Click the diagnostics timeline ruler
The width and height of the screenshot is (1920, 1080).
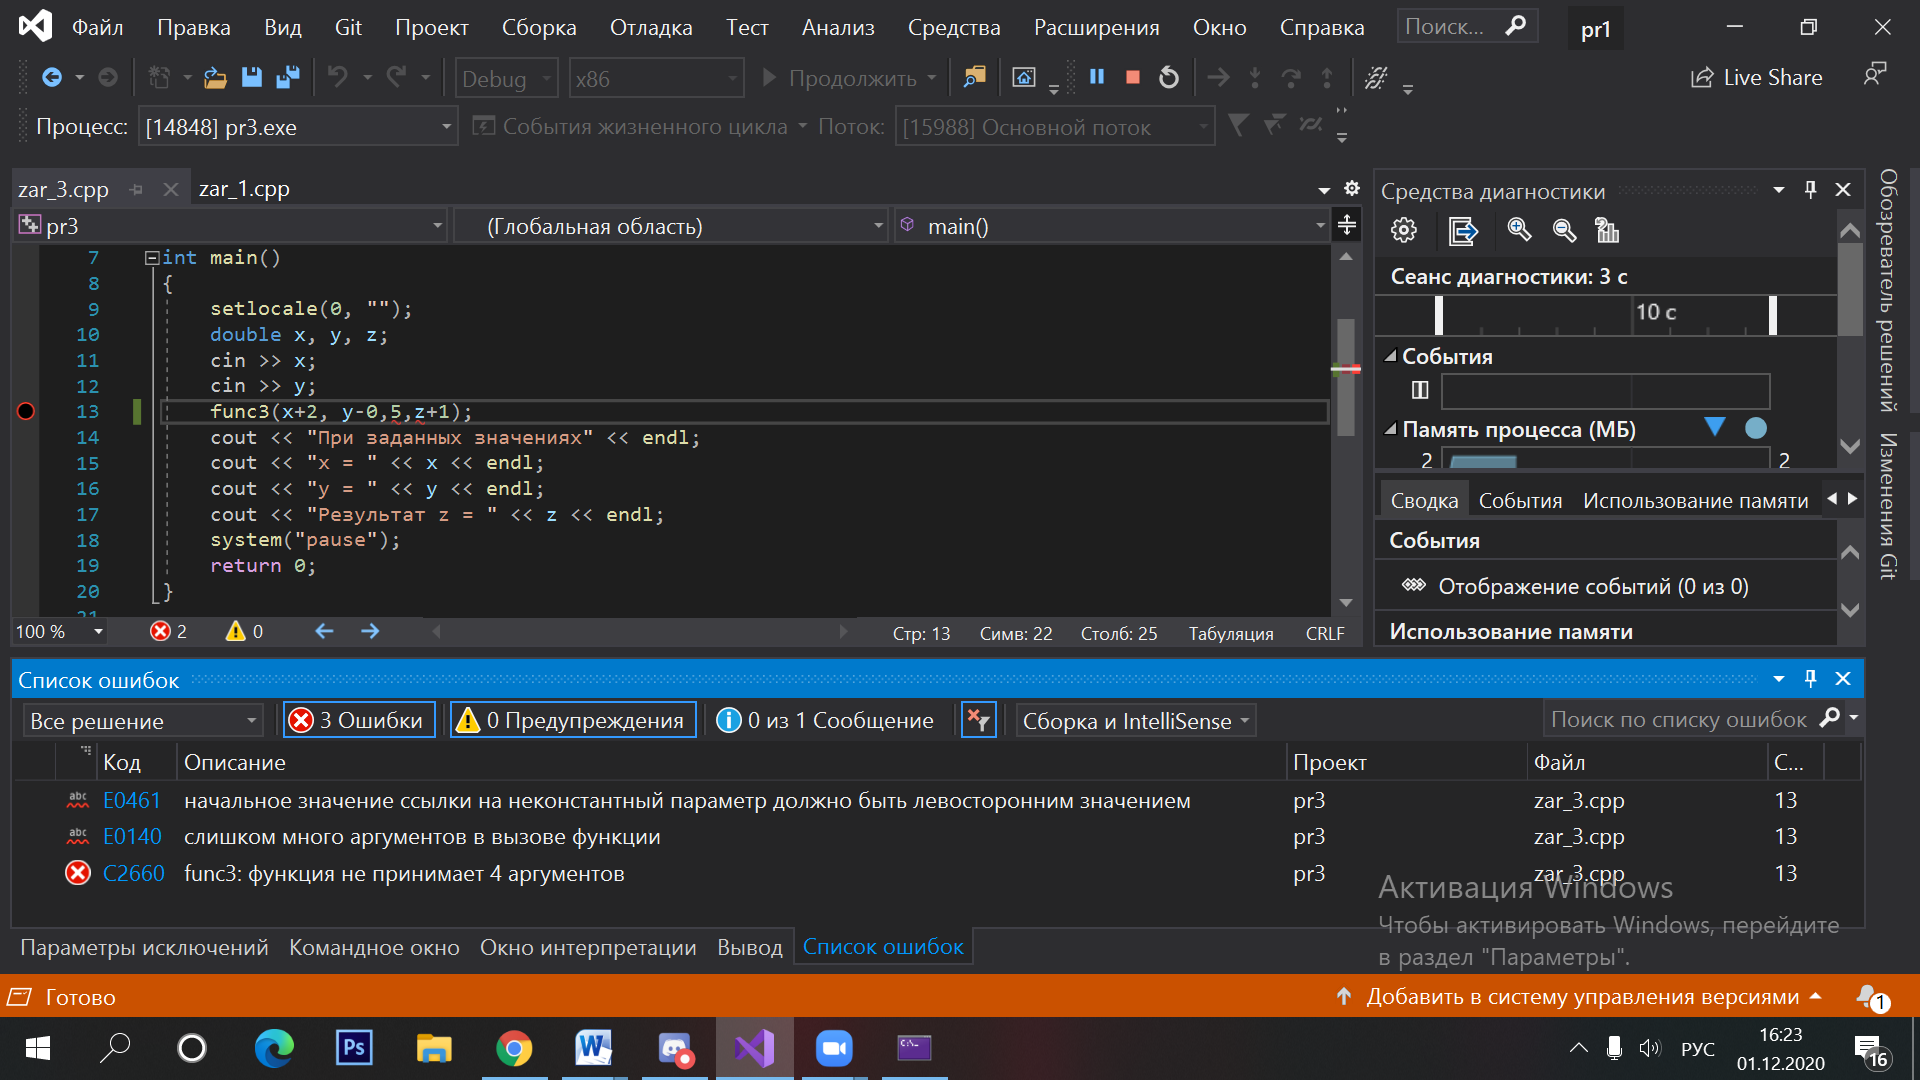[1606, 314]
